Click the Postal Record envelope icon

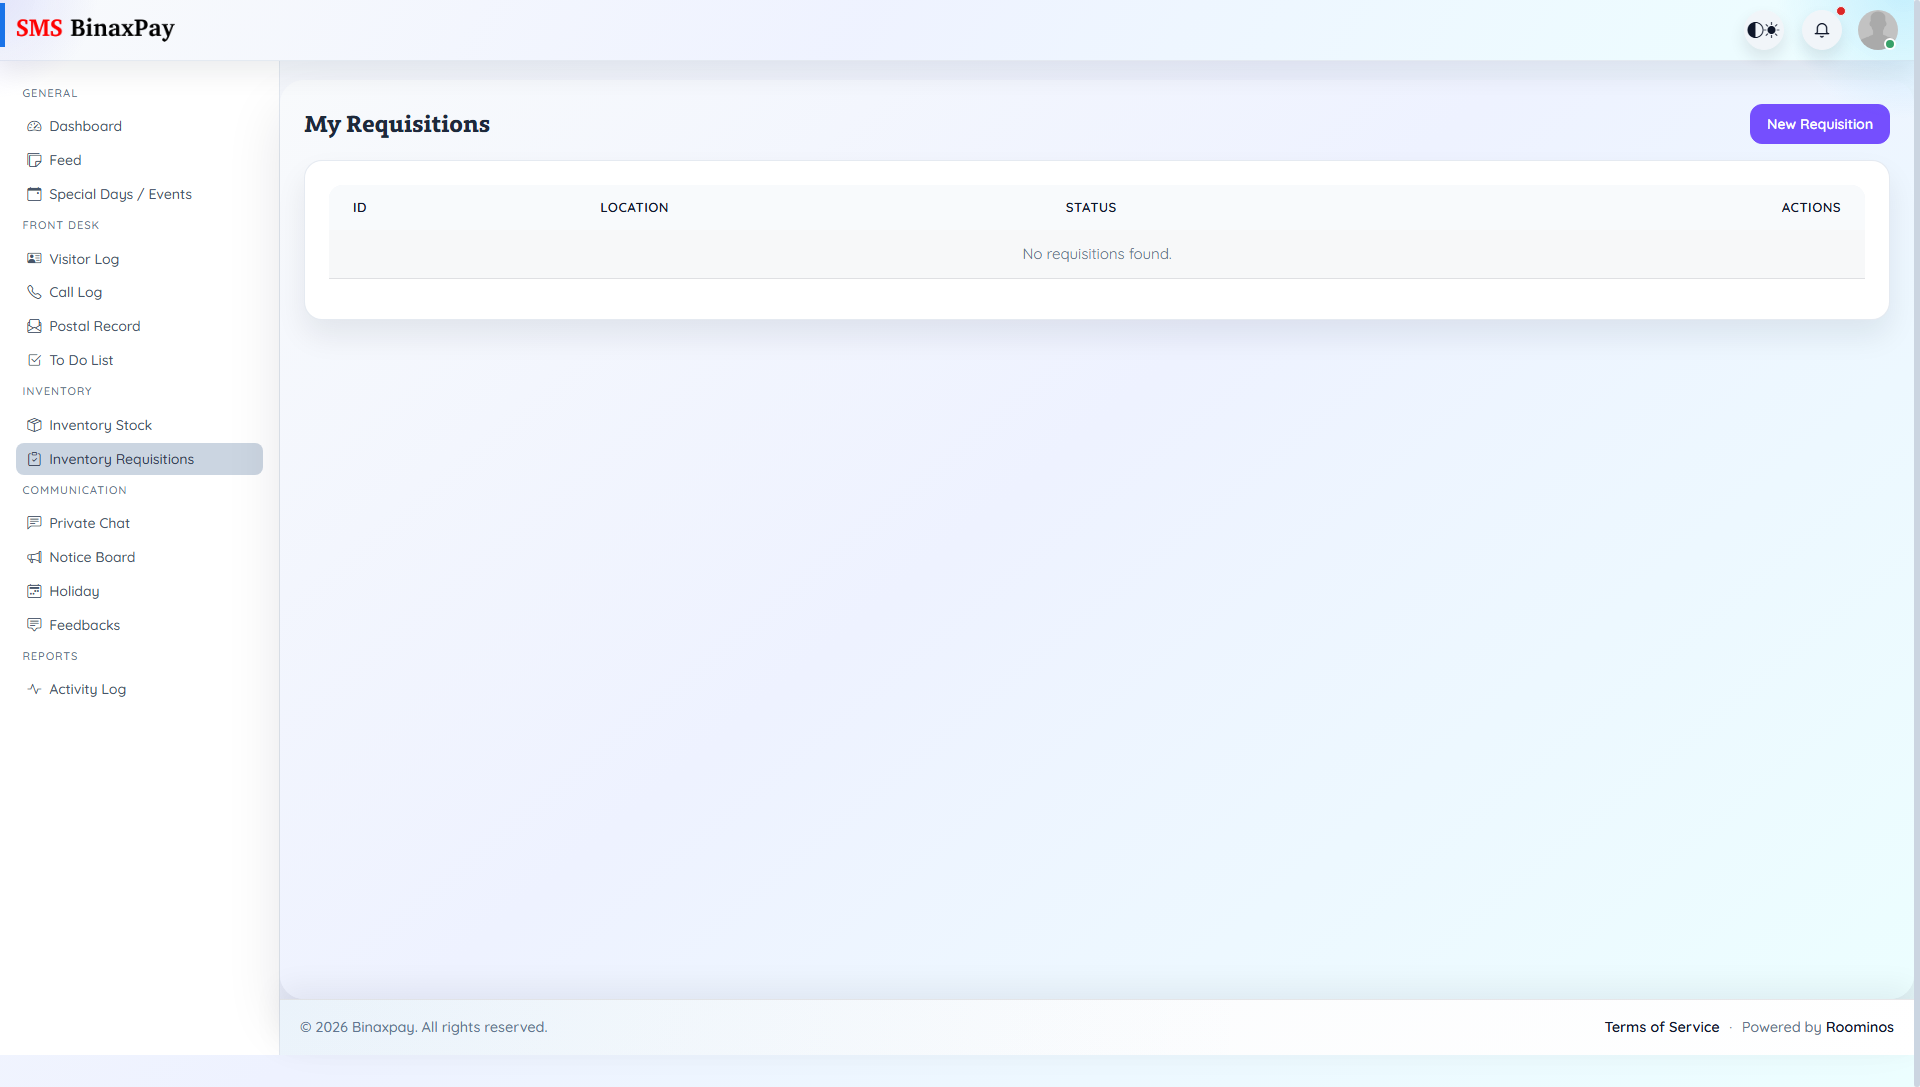[35, 326]
